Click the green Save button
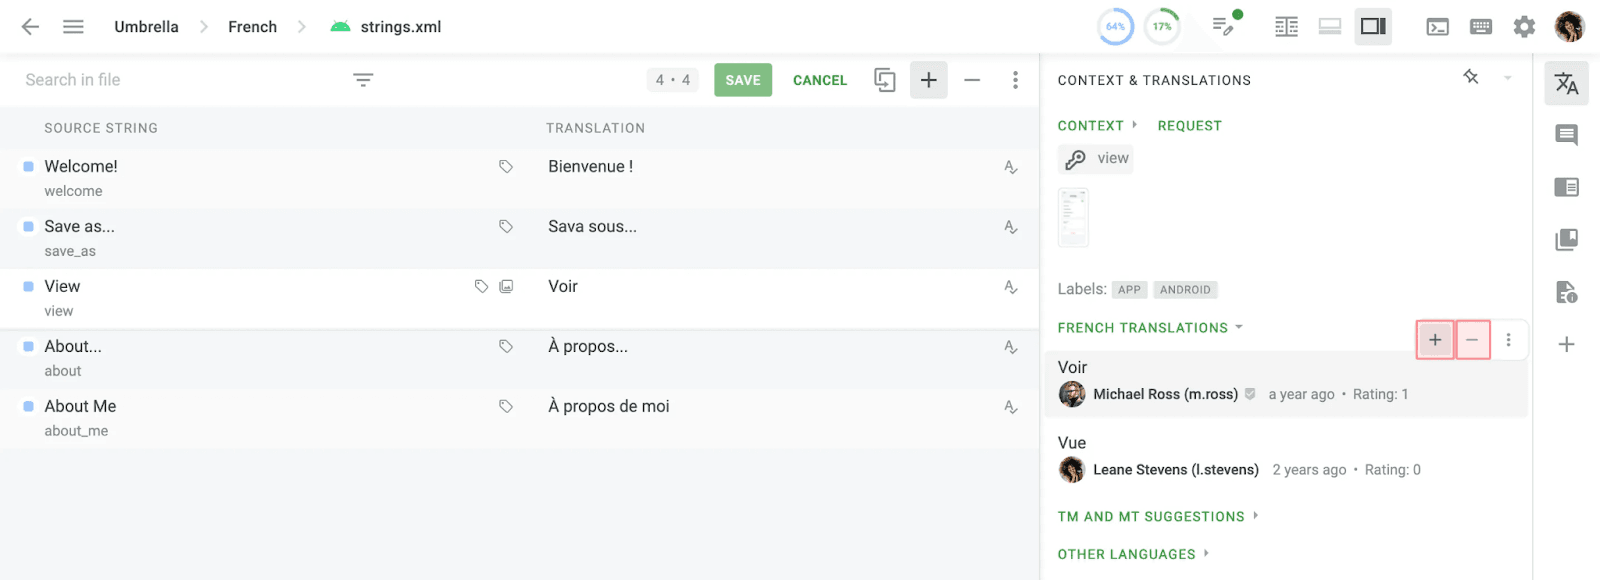This screenshot has width=1600, height=580. pos(743,80)
